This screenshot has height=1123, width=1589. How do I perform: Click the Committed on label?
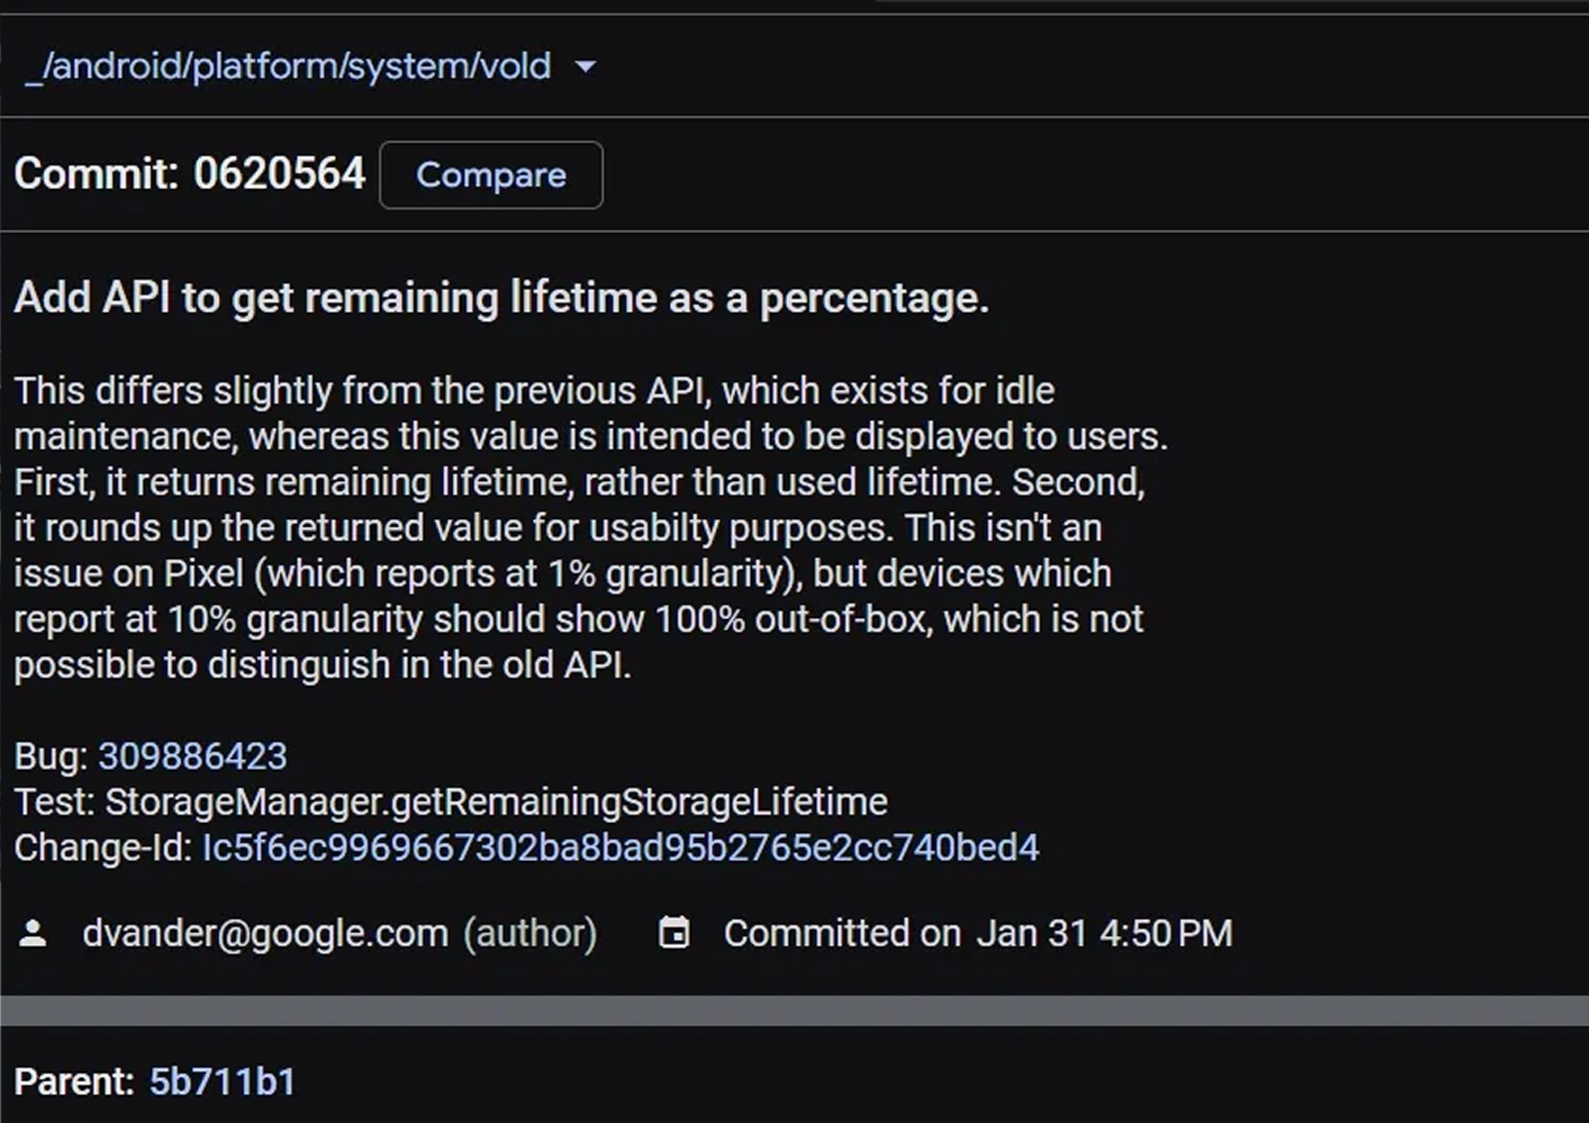842,933
